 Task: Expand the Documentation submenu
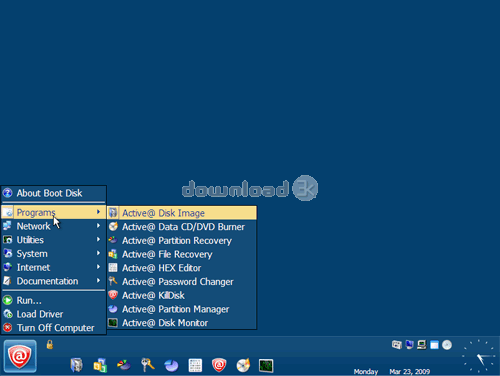pos(53,281)
